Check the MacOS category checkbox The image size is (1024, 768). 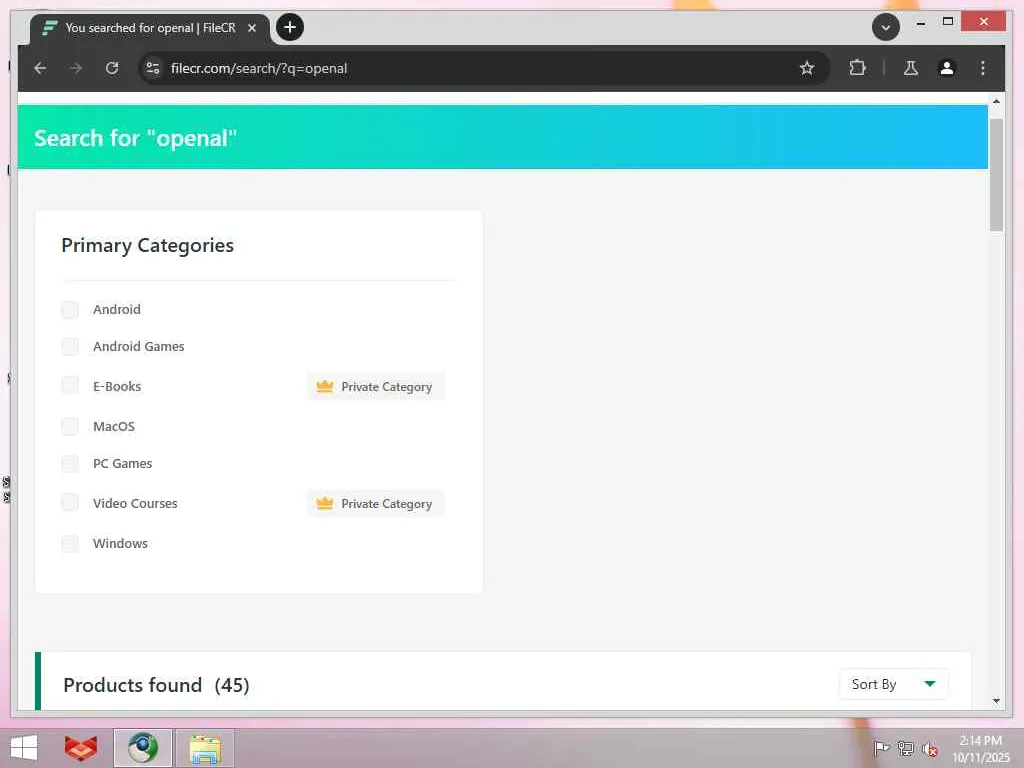pyautogui.click(x=70, y=426)
